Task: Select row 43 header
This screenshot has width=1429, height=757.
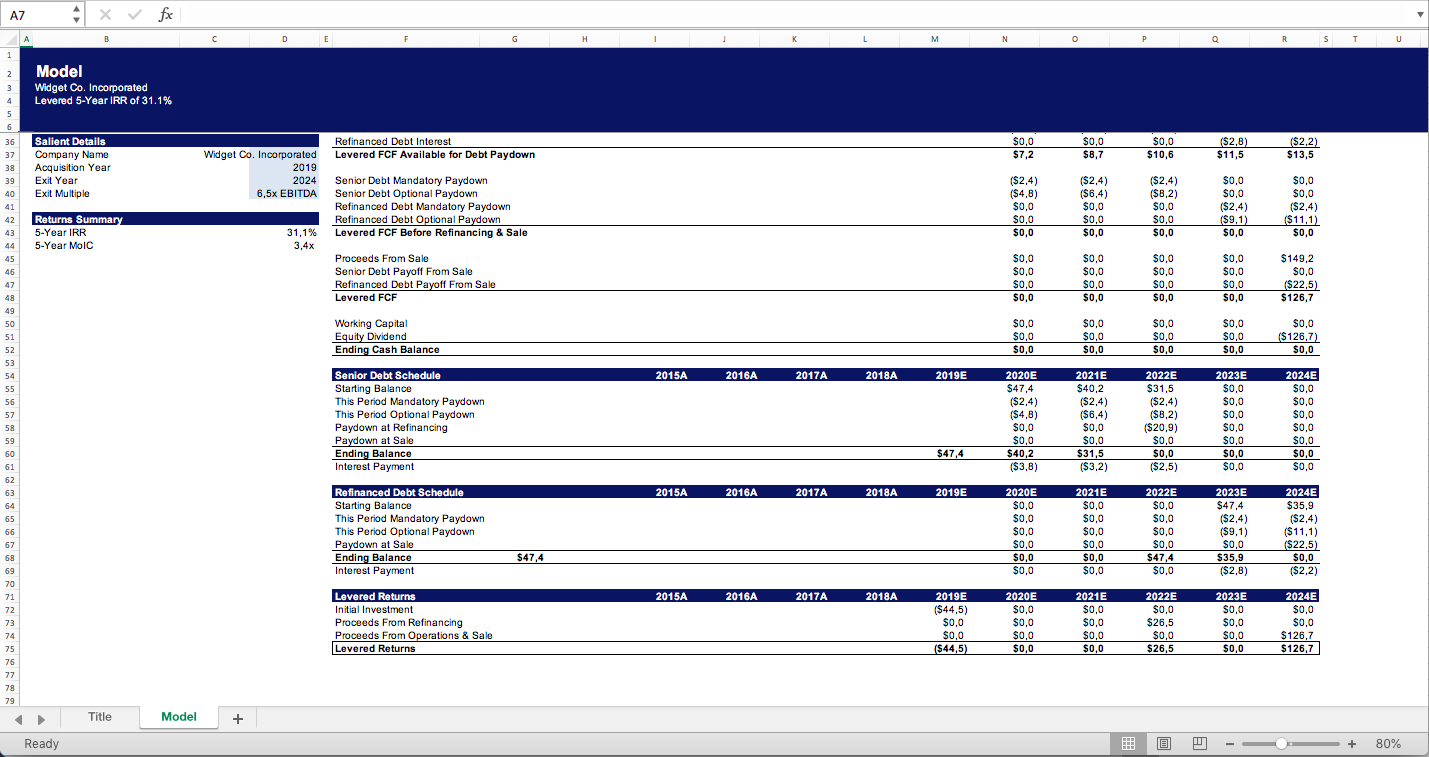Action: point(10,232)
